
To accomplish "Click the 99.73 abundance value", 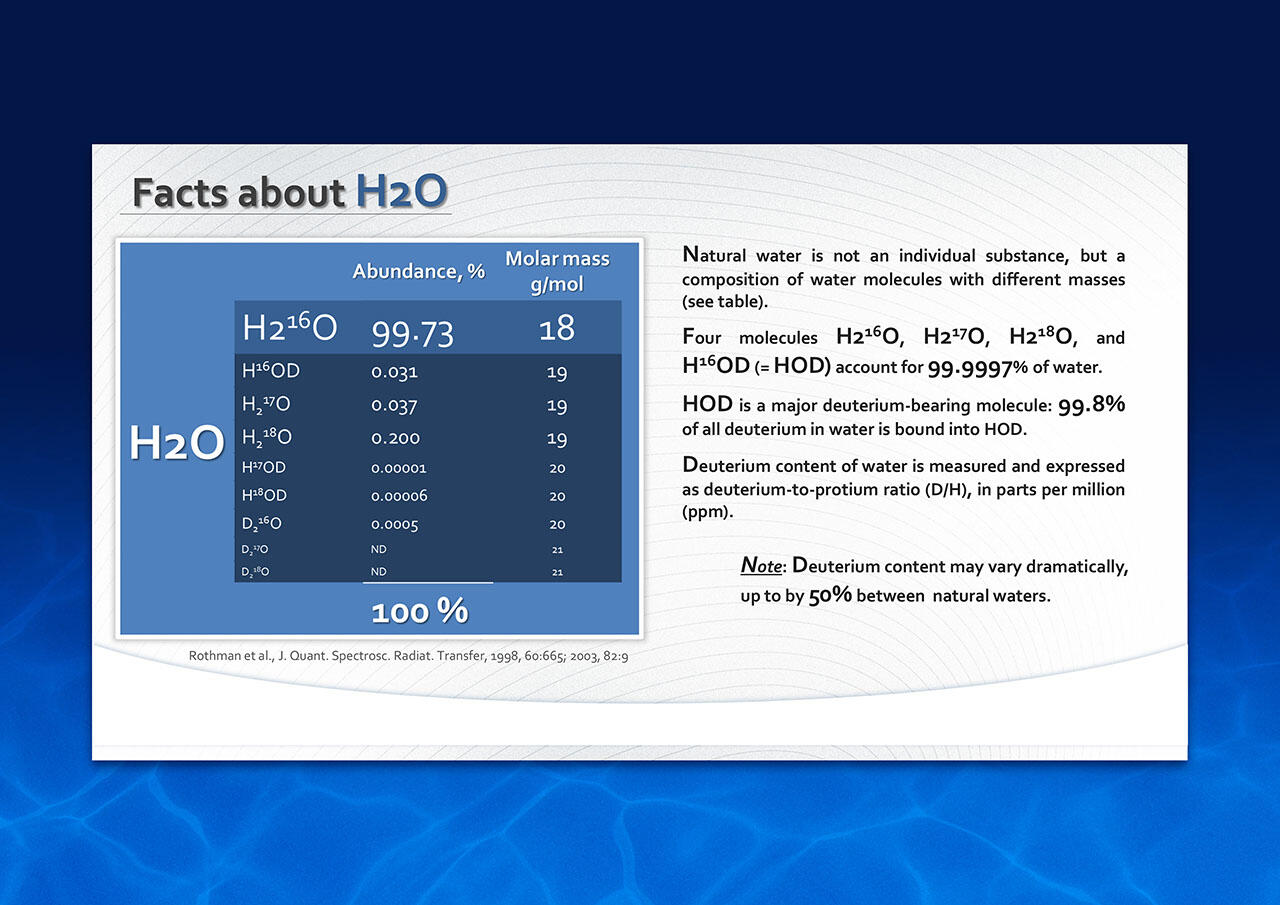I will pyautogui.click(x=412, y=331).
